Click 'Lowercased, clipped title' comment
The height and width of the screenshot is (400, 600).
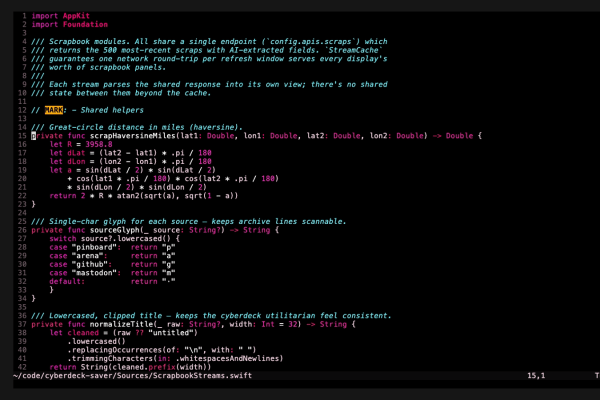pos(106,316)
